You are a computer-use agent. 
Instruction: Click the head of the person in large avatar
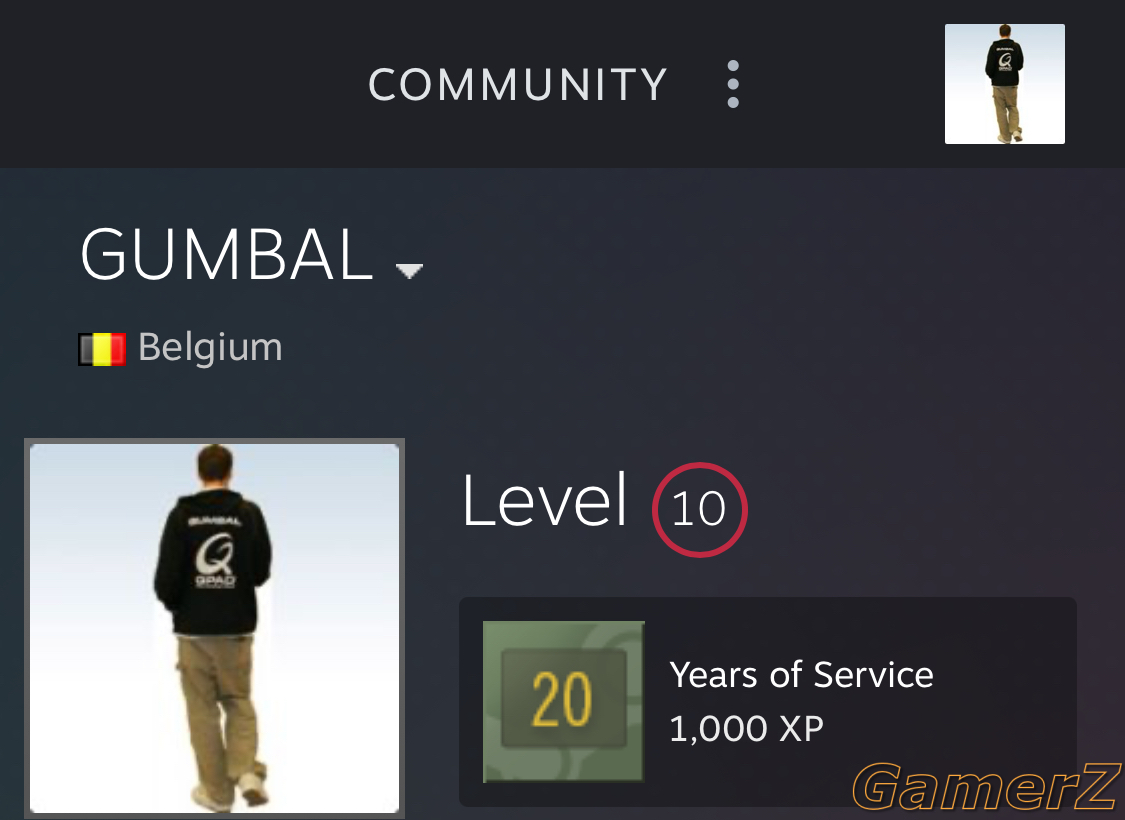point(215,465)
